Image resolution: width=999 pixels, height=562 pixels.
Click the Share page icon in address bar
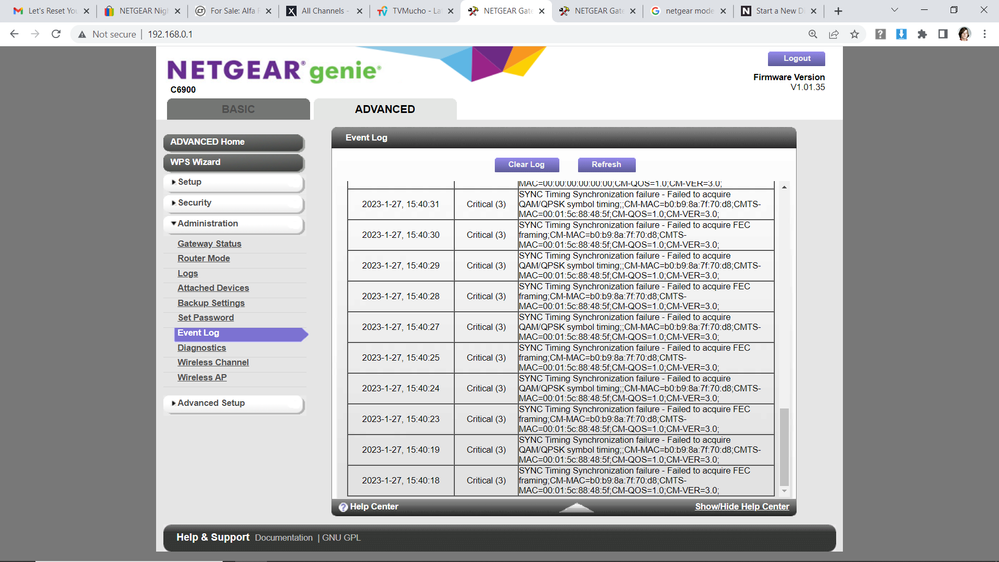(834, 34)
